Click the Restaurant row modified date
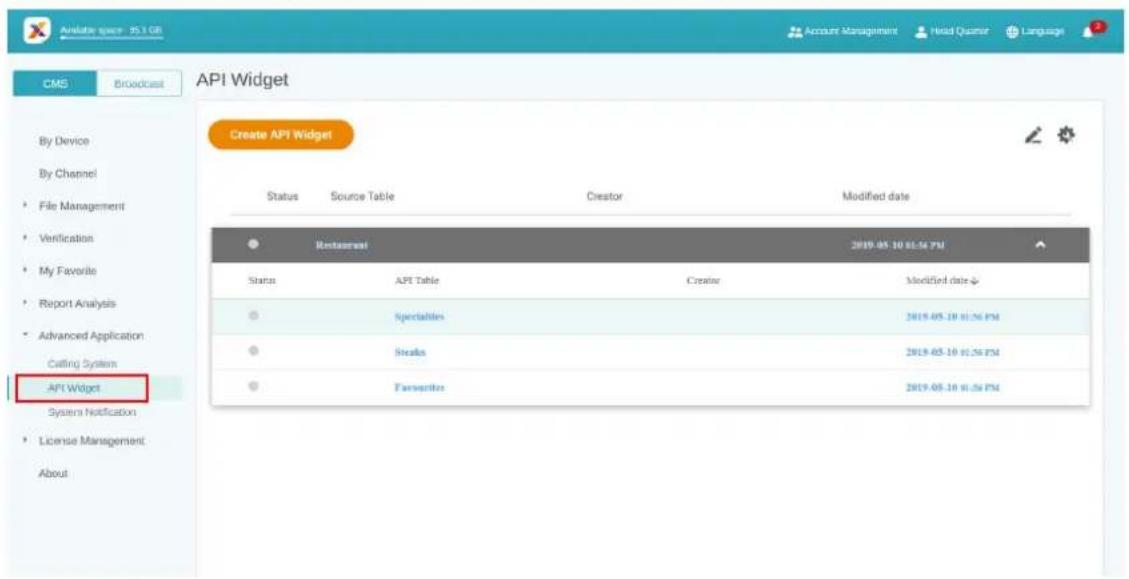The height and width of the screenshot is (579, 1129). click(898, 246)
